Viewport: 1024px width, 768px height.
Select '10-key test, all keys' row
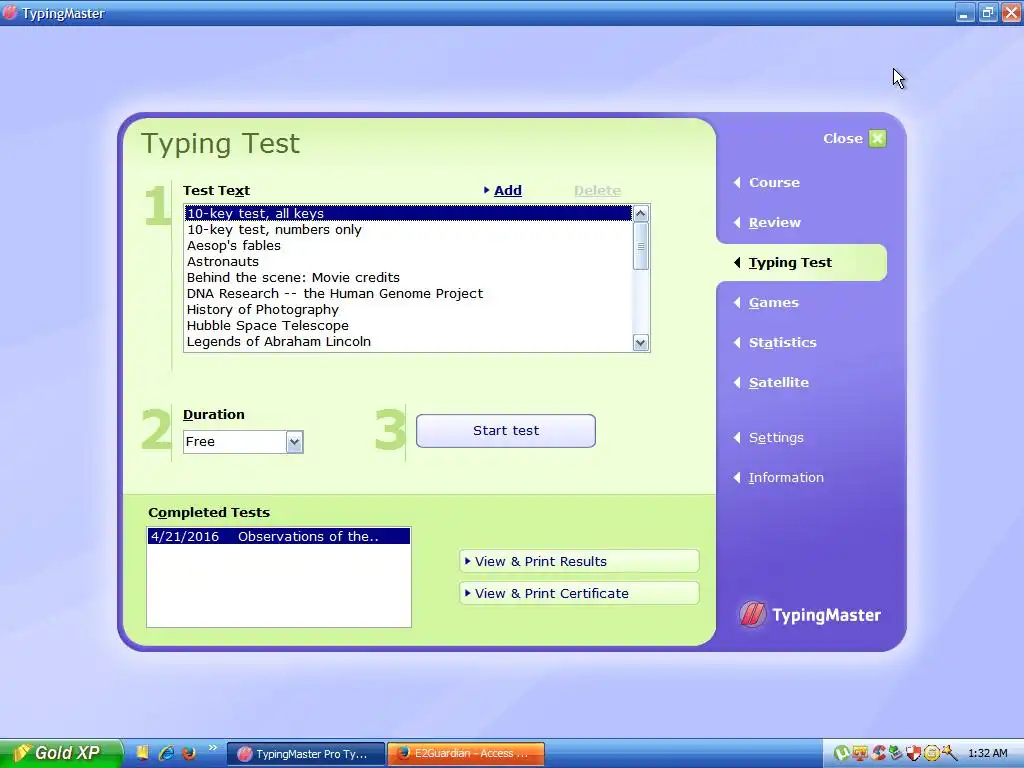click(x=408, y=214)
